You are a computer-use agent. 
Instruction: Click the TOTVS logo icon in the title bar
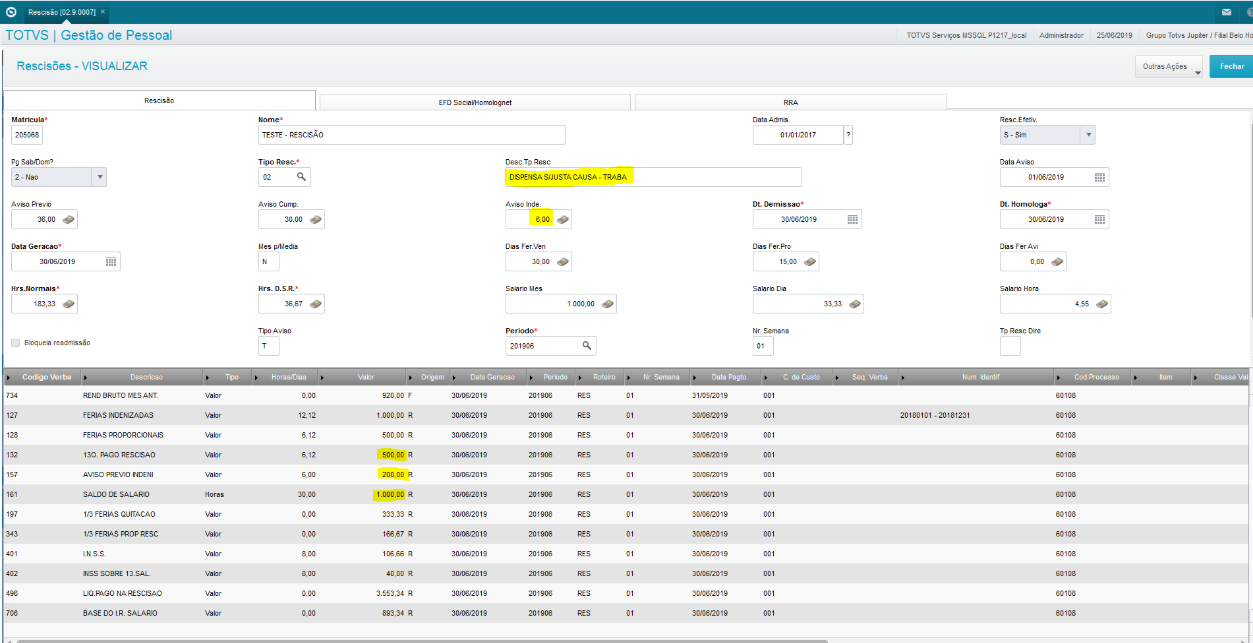11,12
